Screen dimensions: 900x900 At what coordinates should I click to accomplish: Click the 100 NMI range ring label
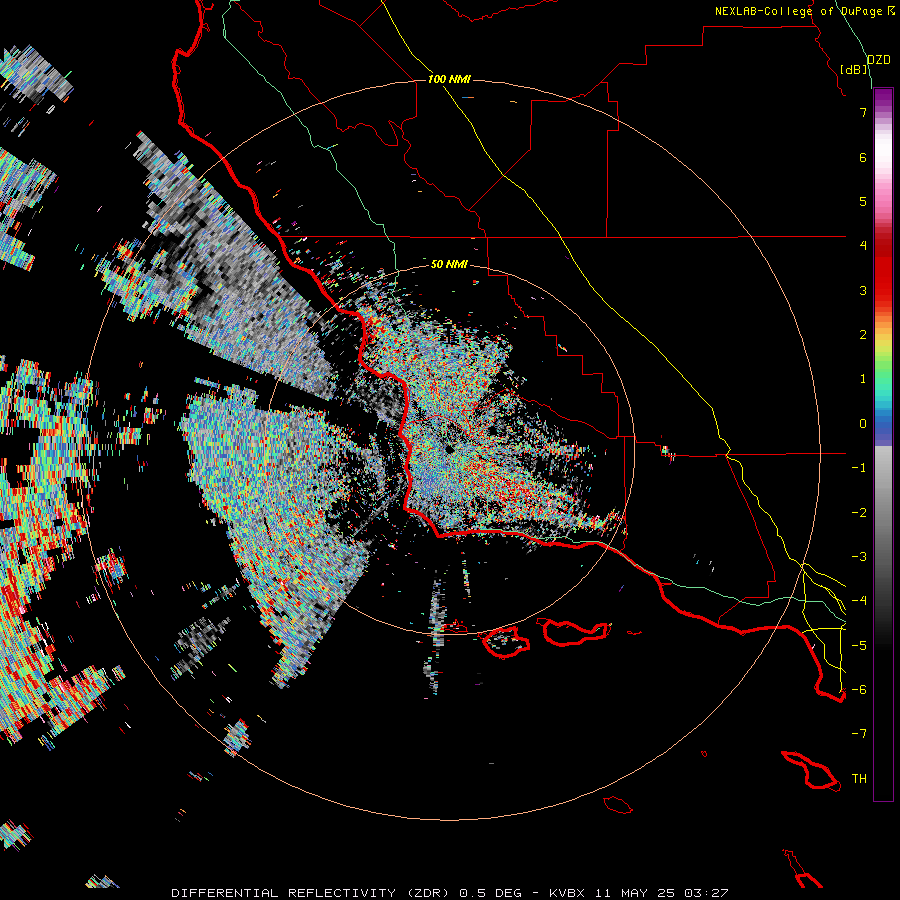click(449, 79)
